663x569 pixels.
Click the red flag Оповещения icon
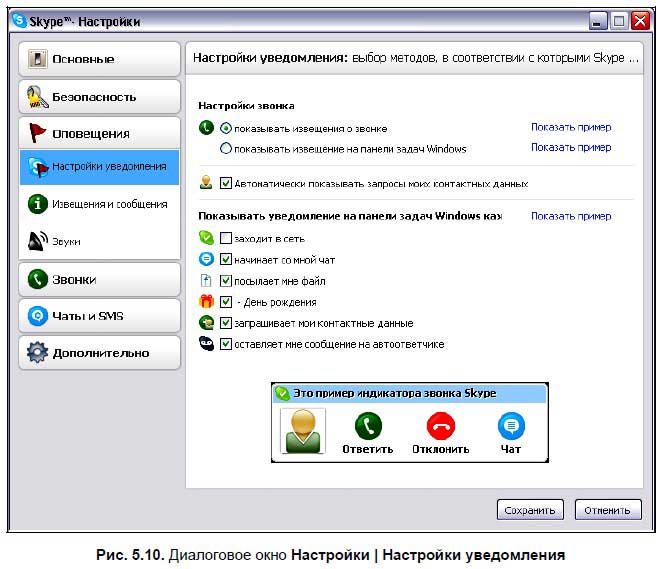pos(37,133)
